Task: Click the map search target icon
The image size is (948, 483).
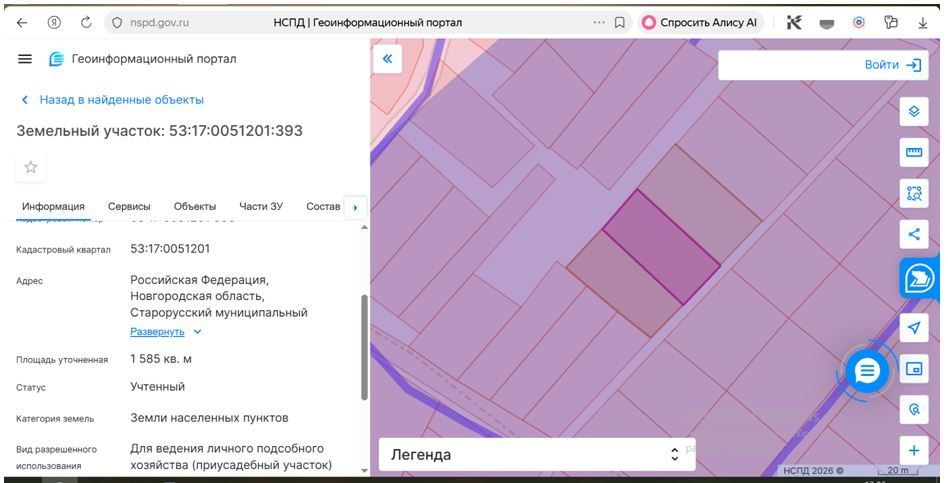Action: [x=914, y=410]
